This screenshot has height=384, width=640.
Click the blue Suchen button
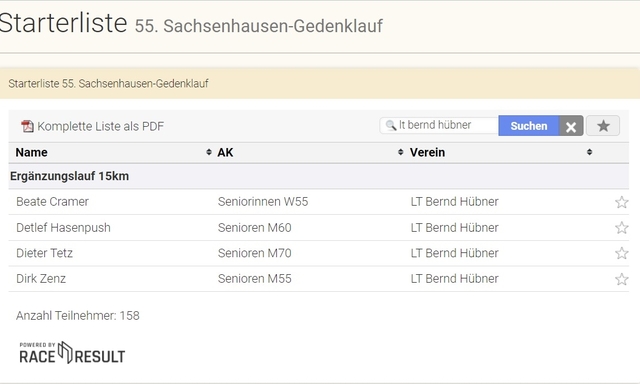529,126
